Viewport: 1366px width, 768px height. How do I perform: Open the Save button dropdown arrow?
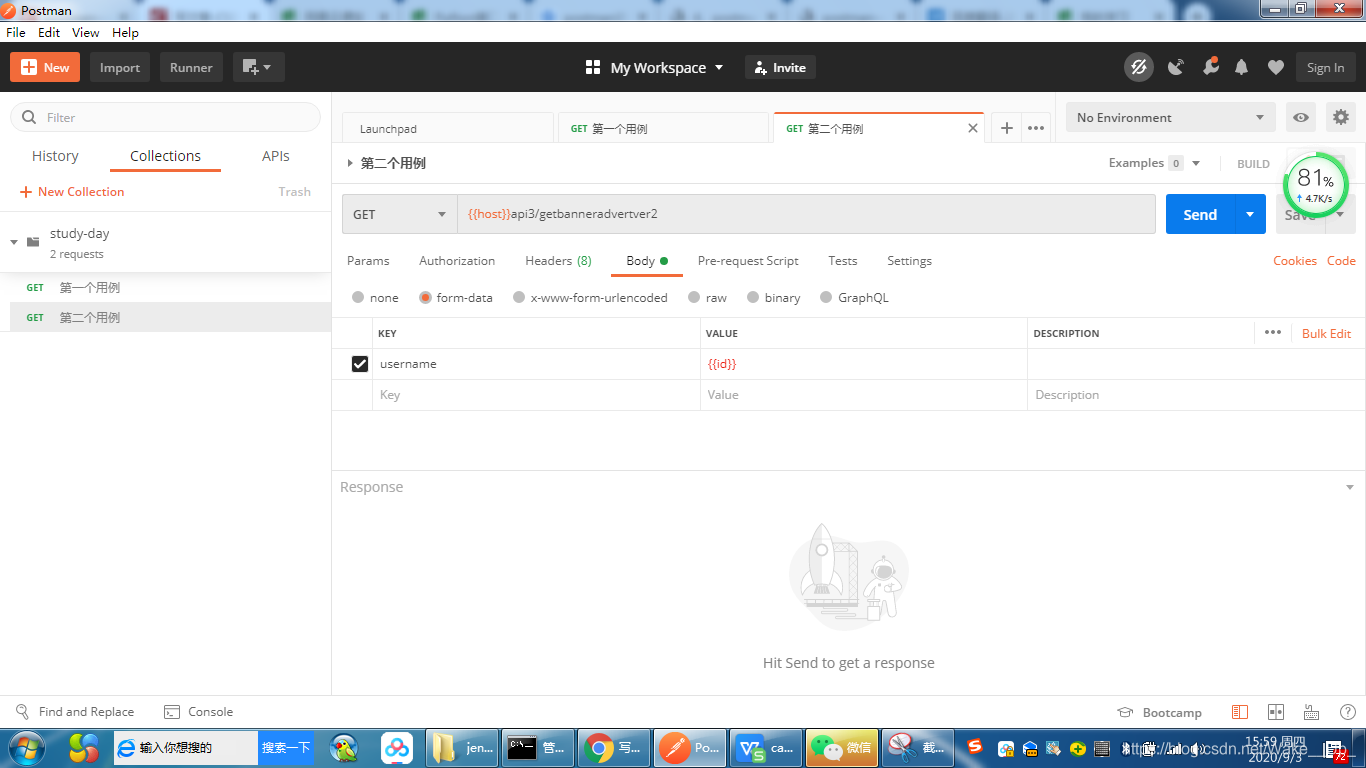click(x=1340, y=214)
